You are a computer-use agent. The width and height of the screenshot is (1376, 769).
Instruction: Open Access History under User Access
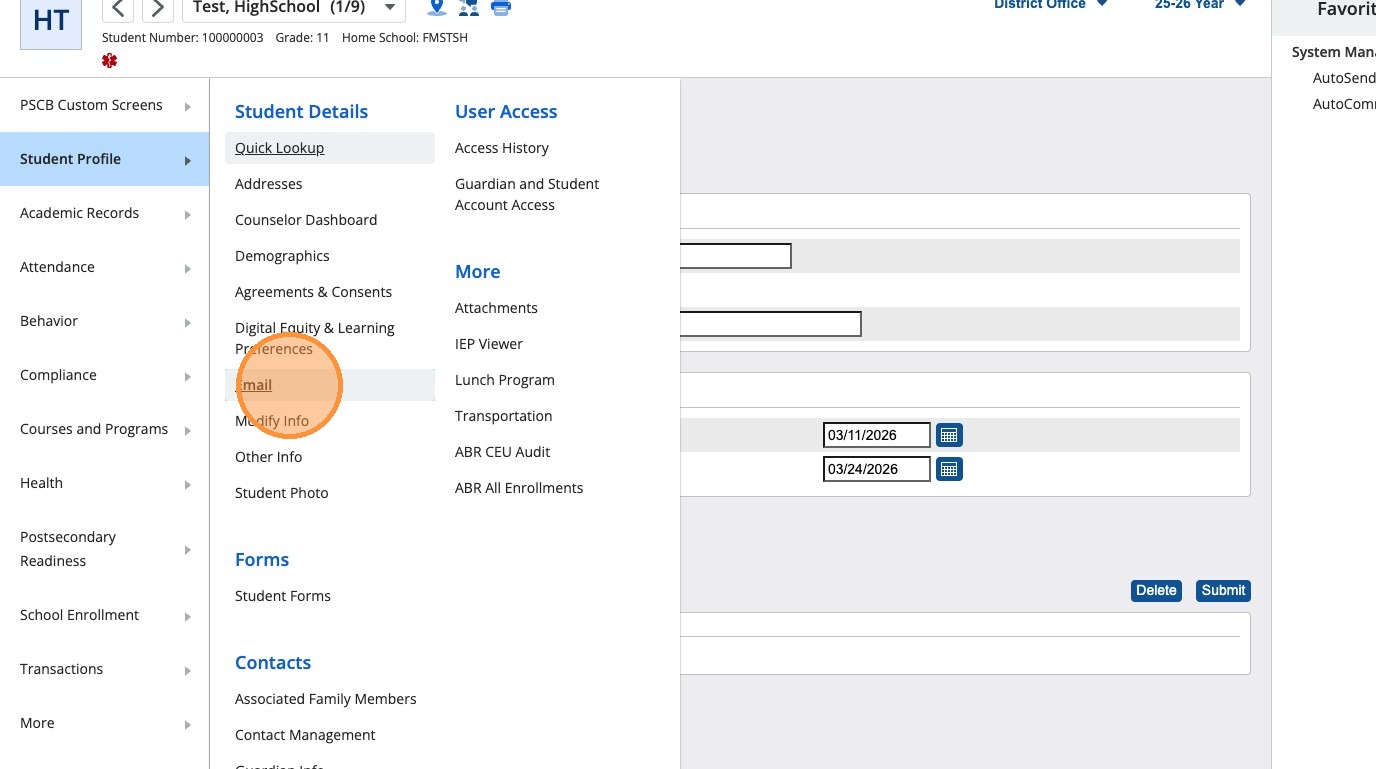(502, 148)
